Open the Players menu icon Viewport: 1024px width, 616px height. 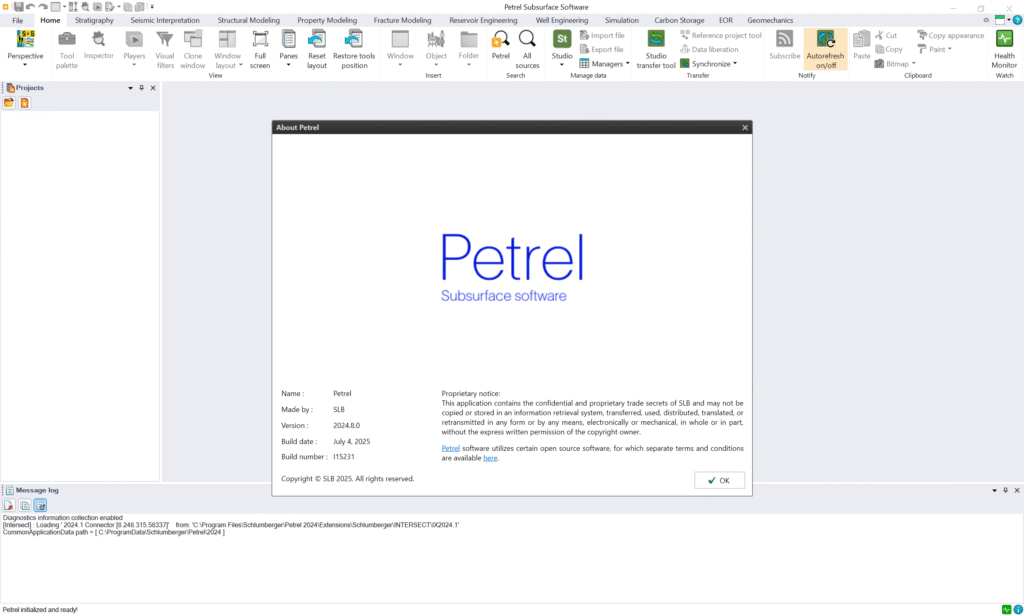click(x=134, y=39)
